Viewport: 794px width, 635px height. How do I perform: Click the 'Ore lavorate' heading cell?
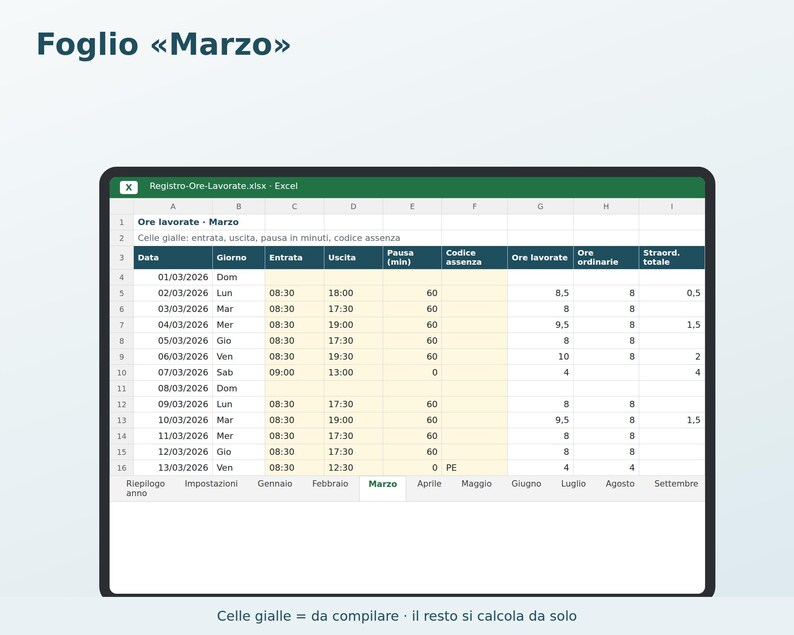coord(540,258)
